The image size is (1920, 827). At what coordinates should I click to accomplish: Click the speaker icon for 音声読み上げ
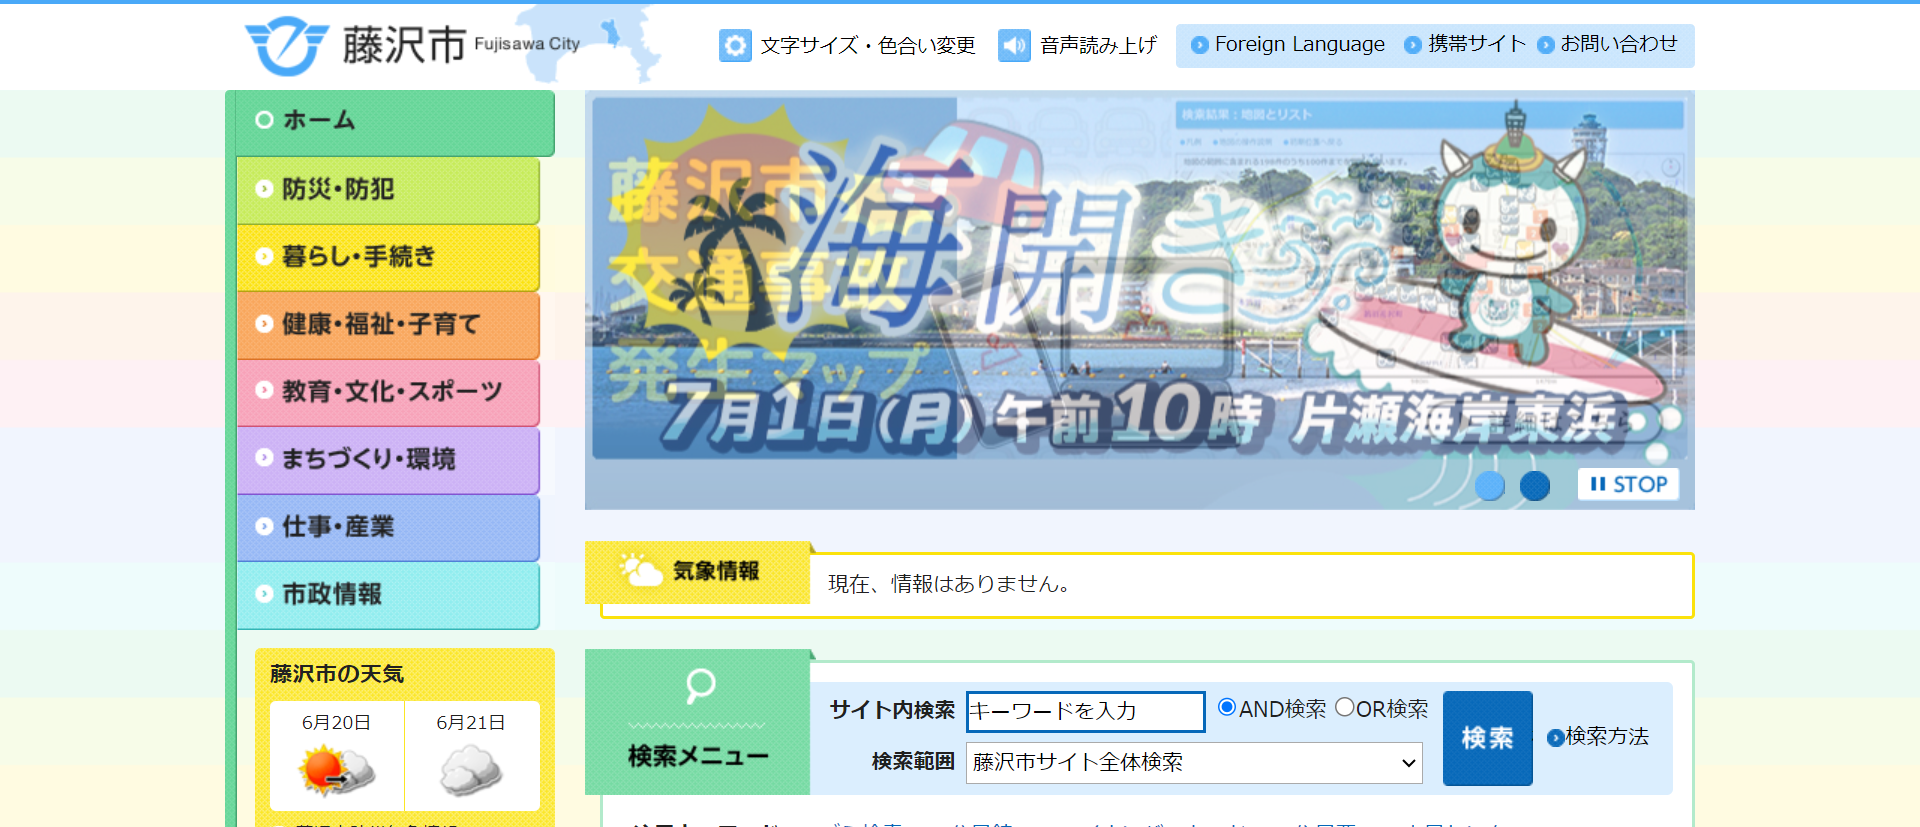pos(1014,45)
